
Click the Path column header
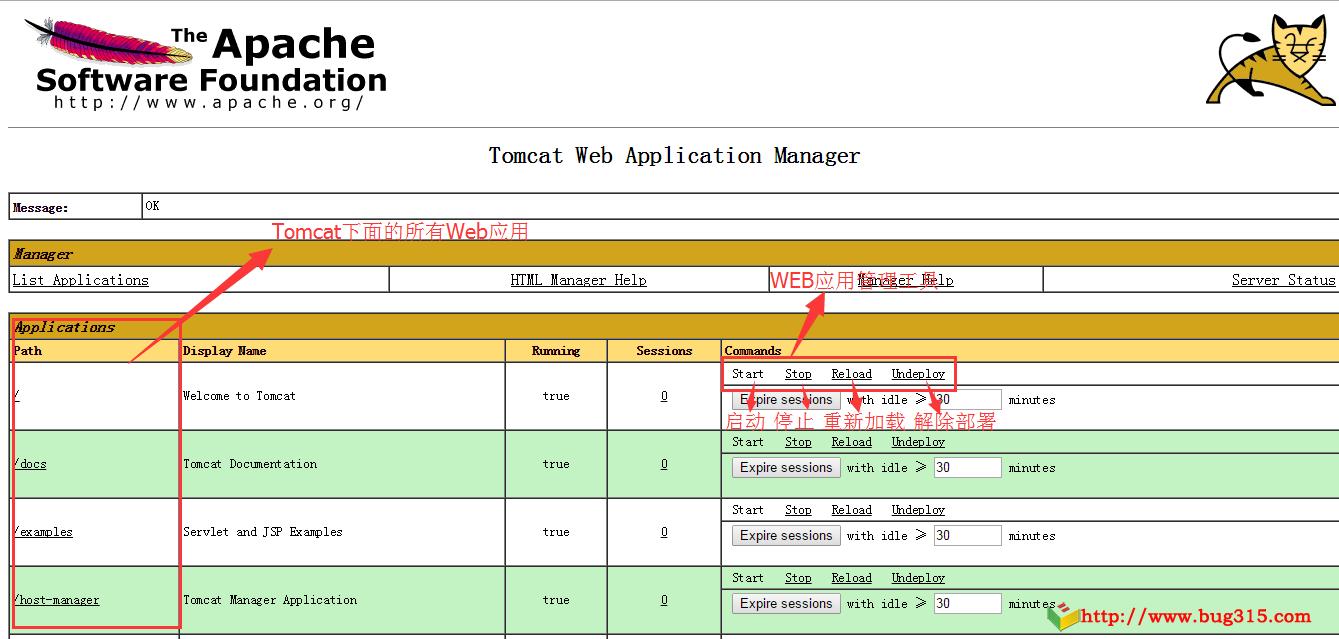28,351
